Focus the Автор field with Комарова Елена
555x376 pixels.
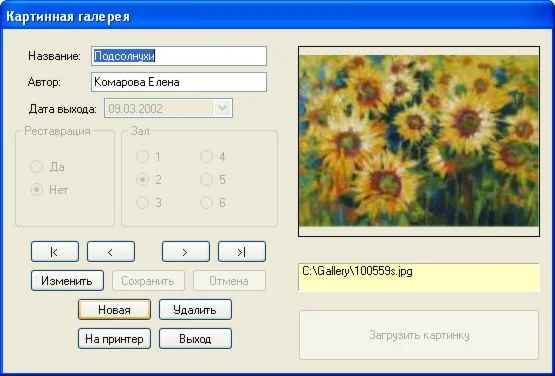pos(179,82)
